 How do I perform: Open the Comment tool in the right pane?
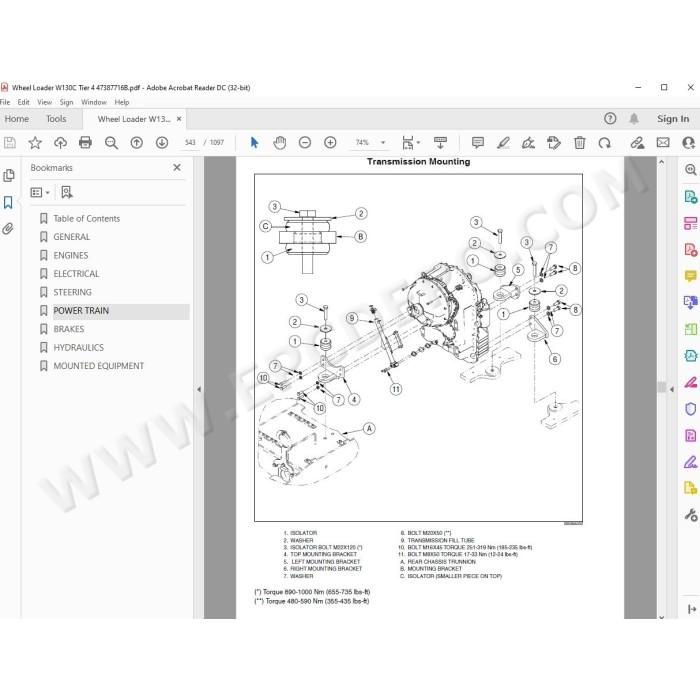[691, 276]
